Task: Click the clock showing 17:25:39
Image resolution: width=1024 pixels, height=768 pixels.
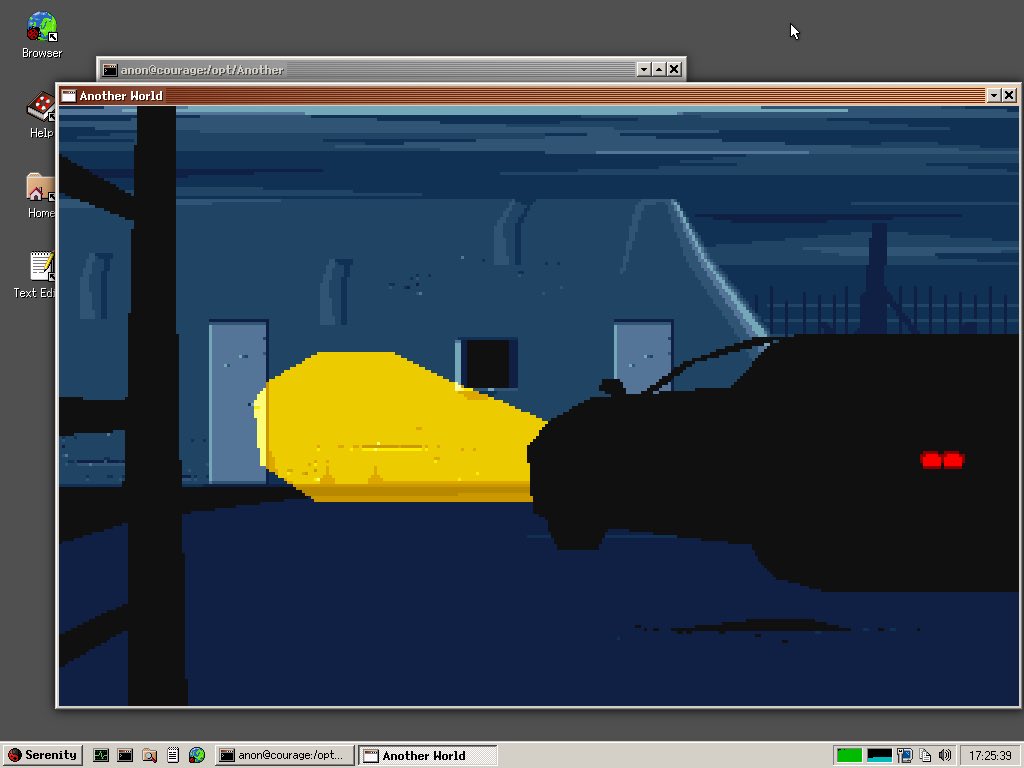Action: (x=989, y=755)
